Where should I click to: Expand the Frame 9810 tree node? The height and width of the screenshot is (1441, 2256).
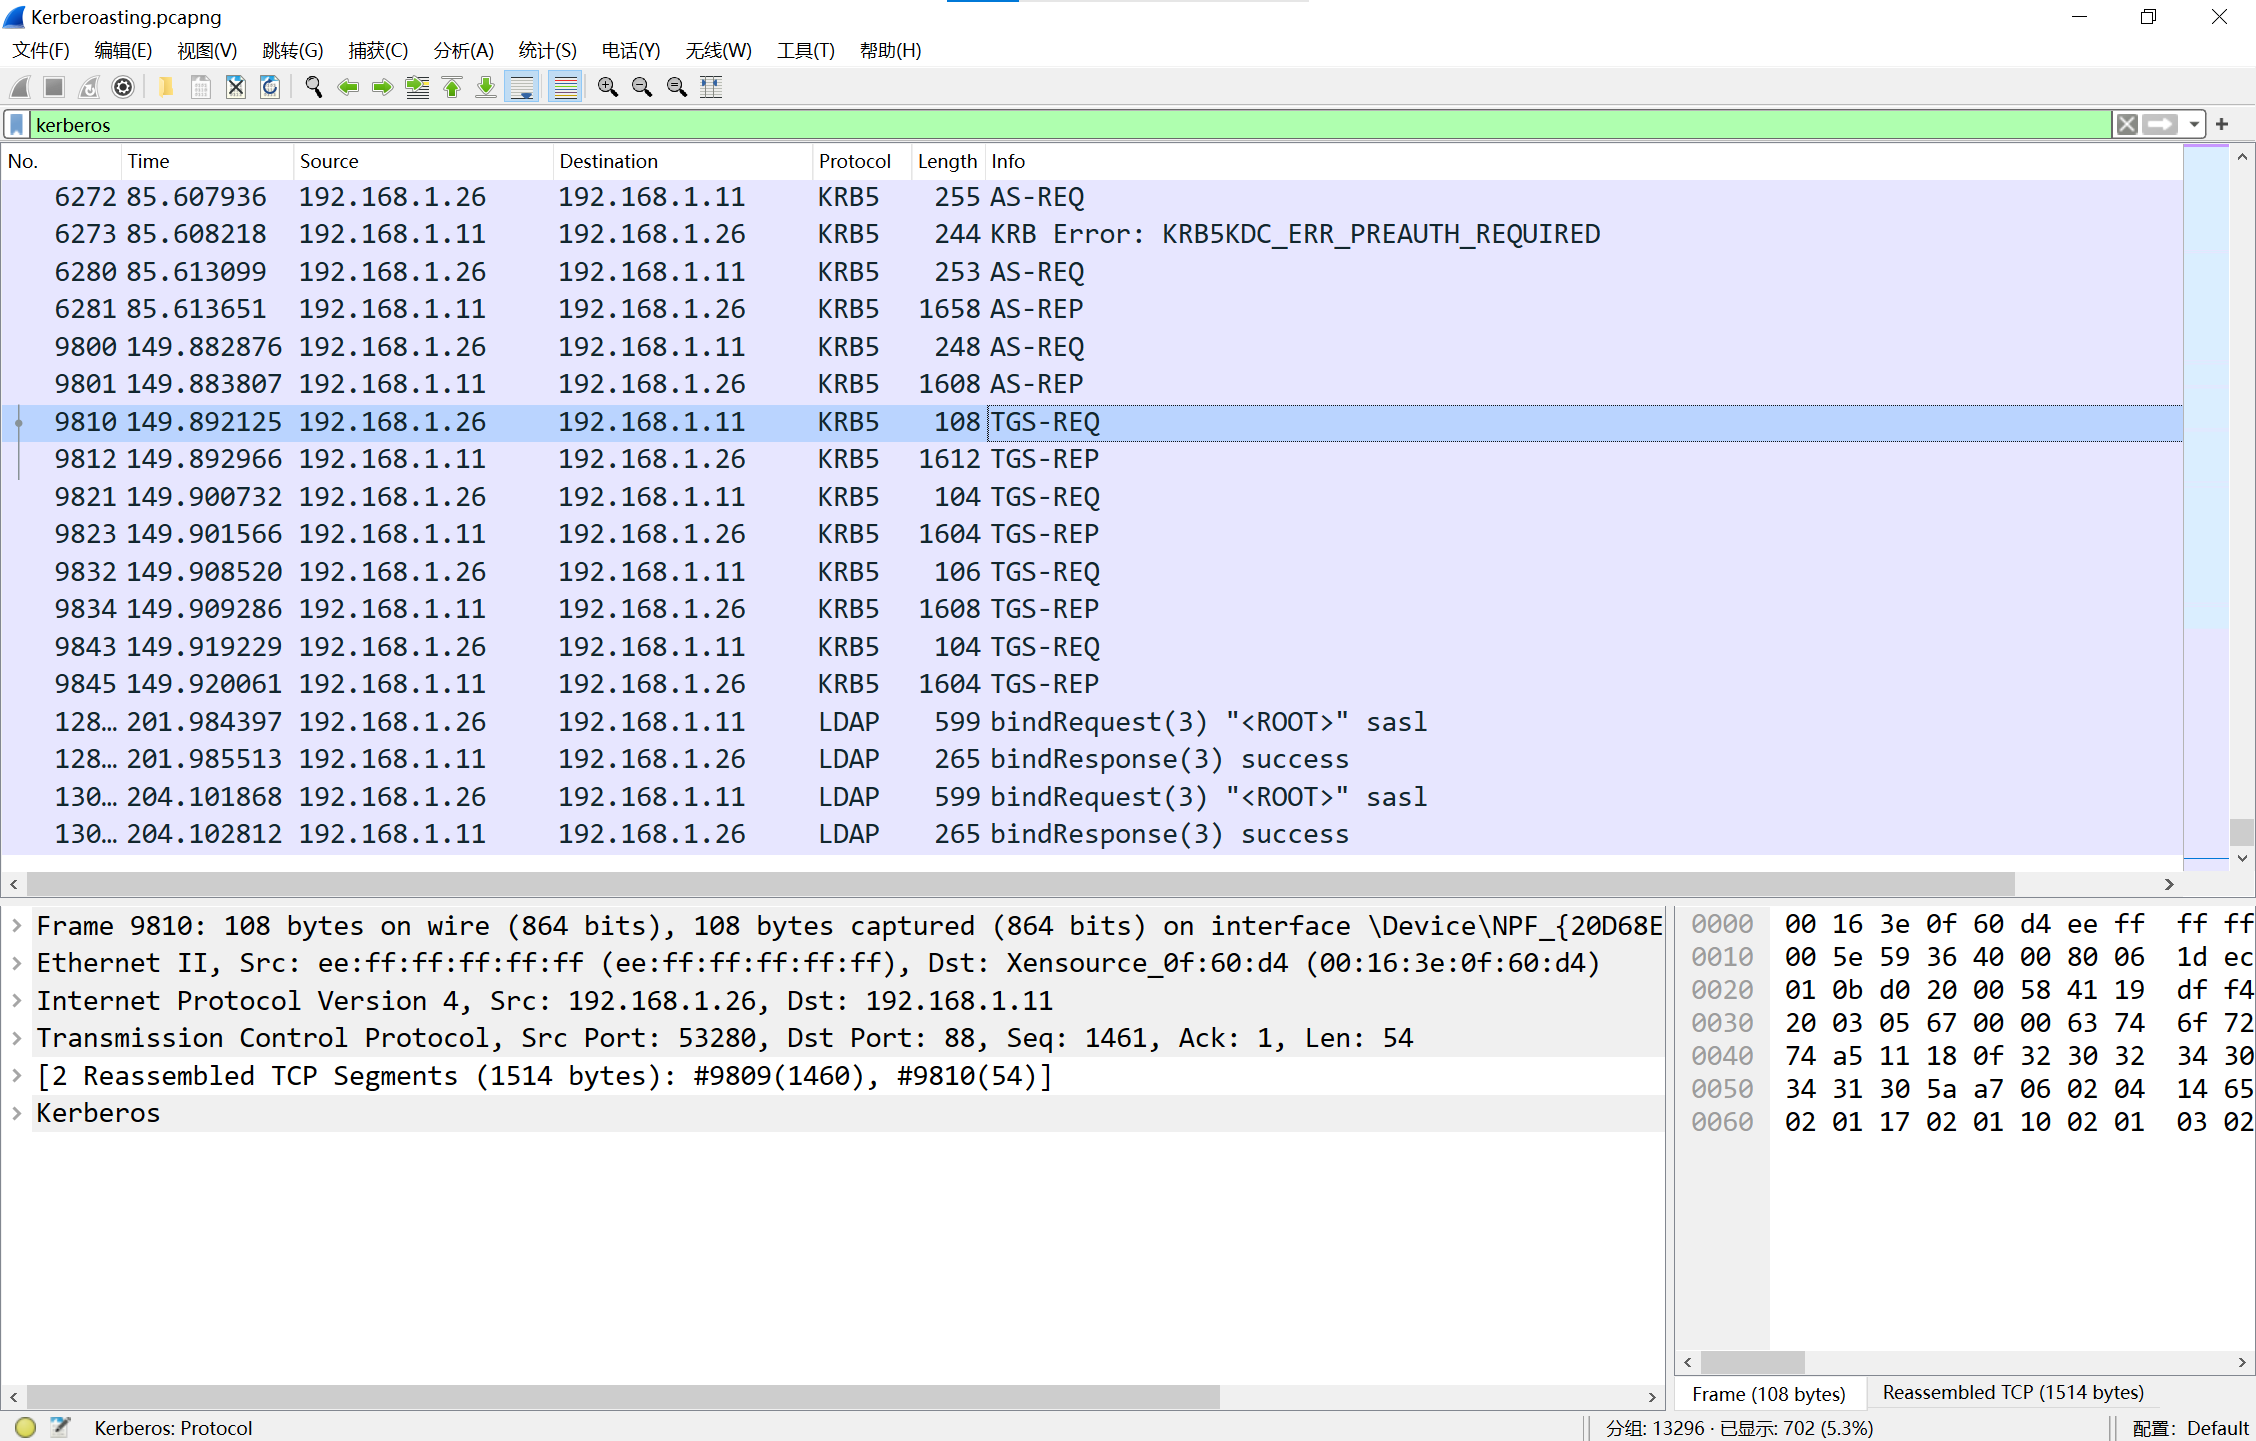17,926
